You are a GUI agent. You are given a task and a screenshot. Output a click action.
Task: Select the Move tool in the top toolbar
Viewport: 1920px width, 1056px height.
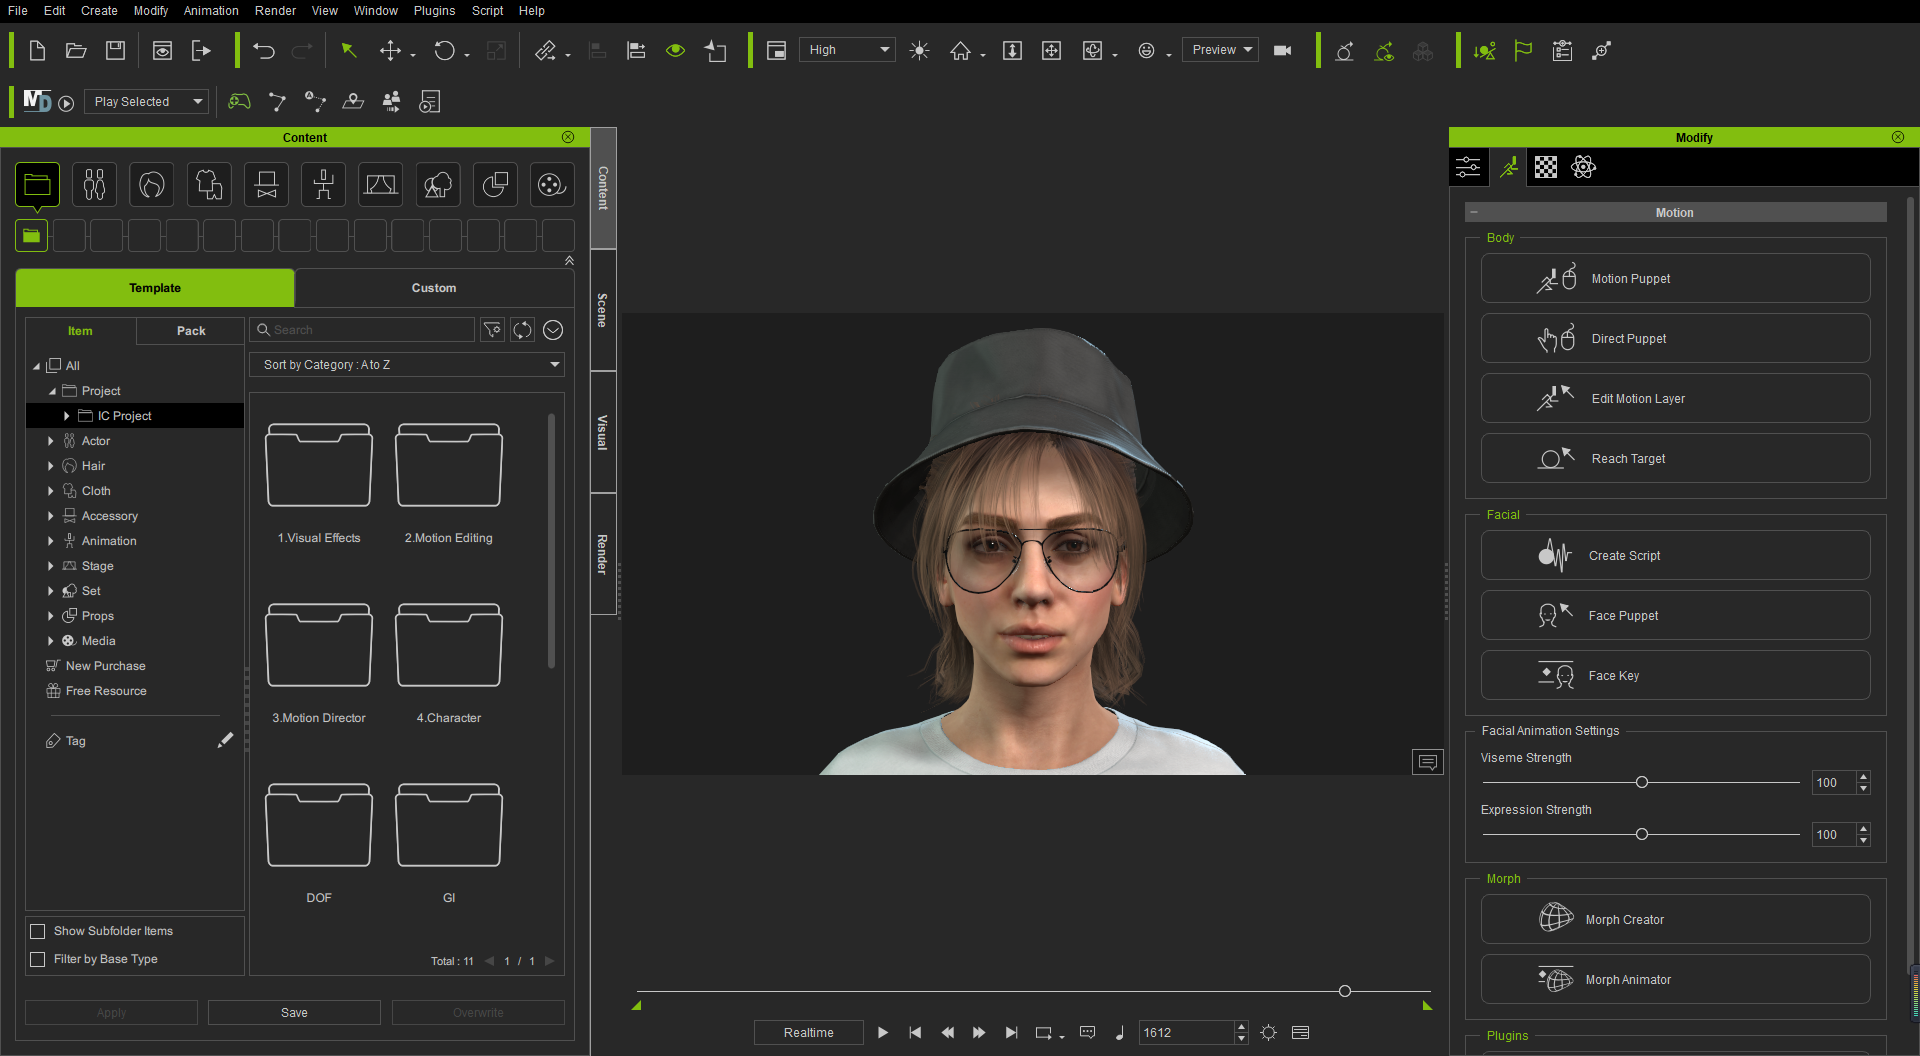point(390,50)
